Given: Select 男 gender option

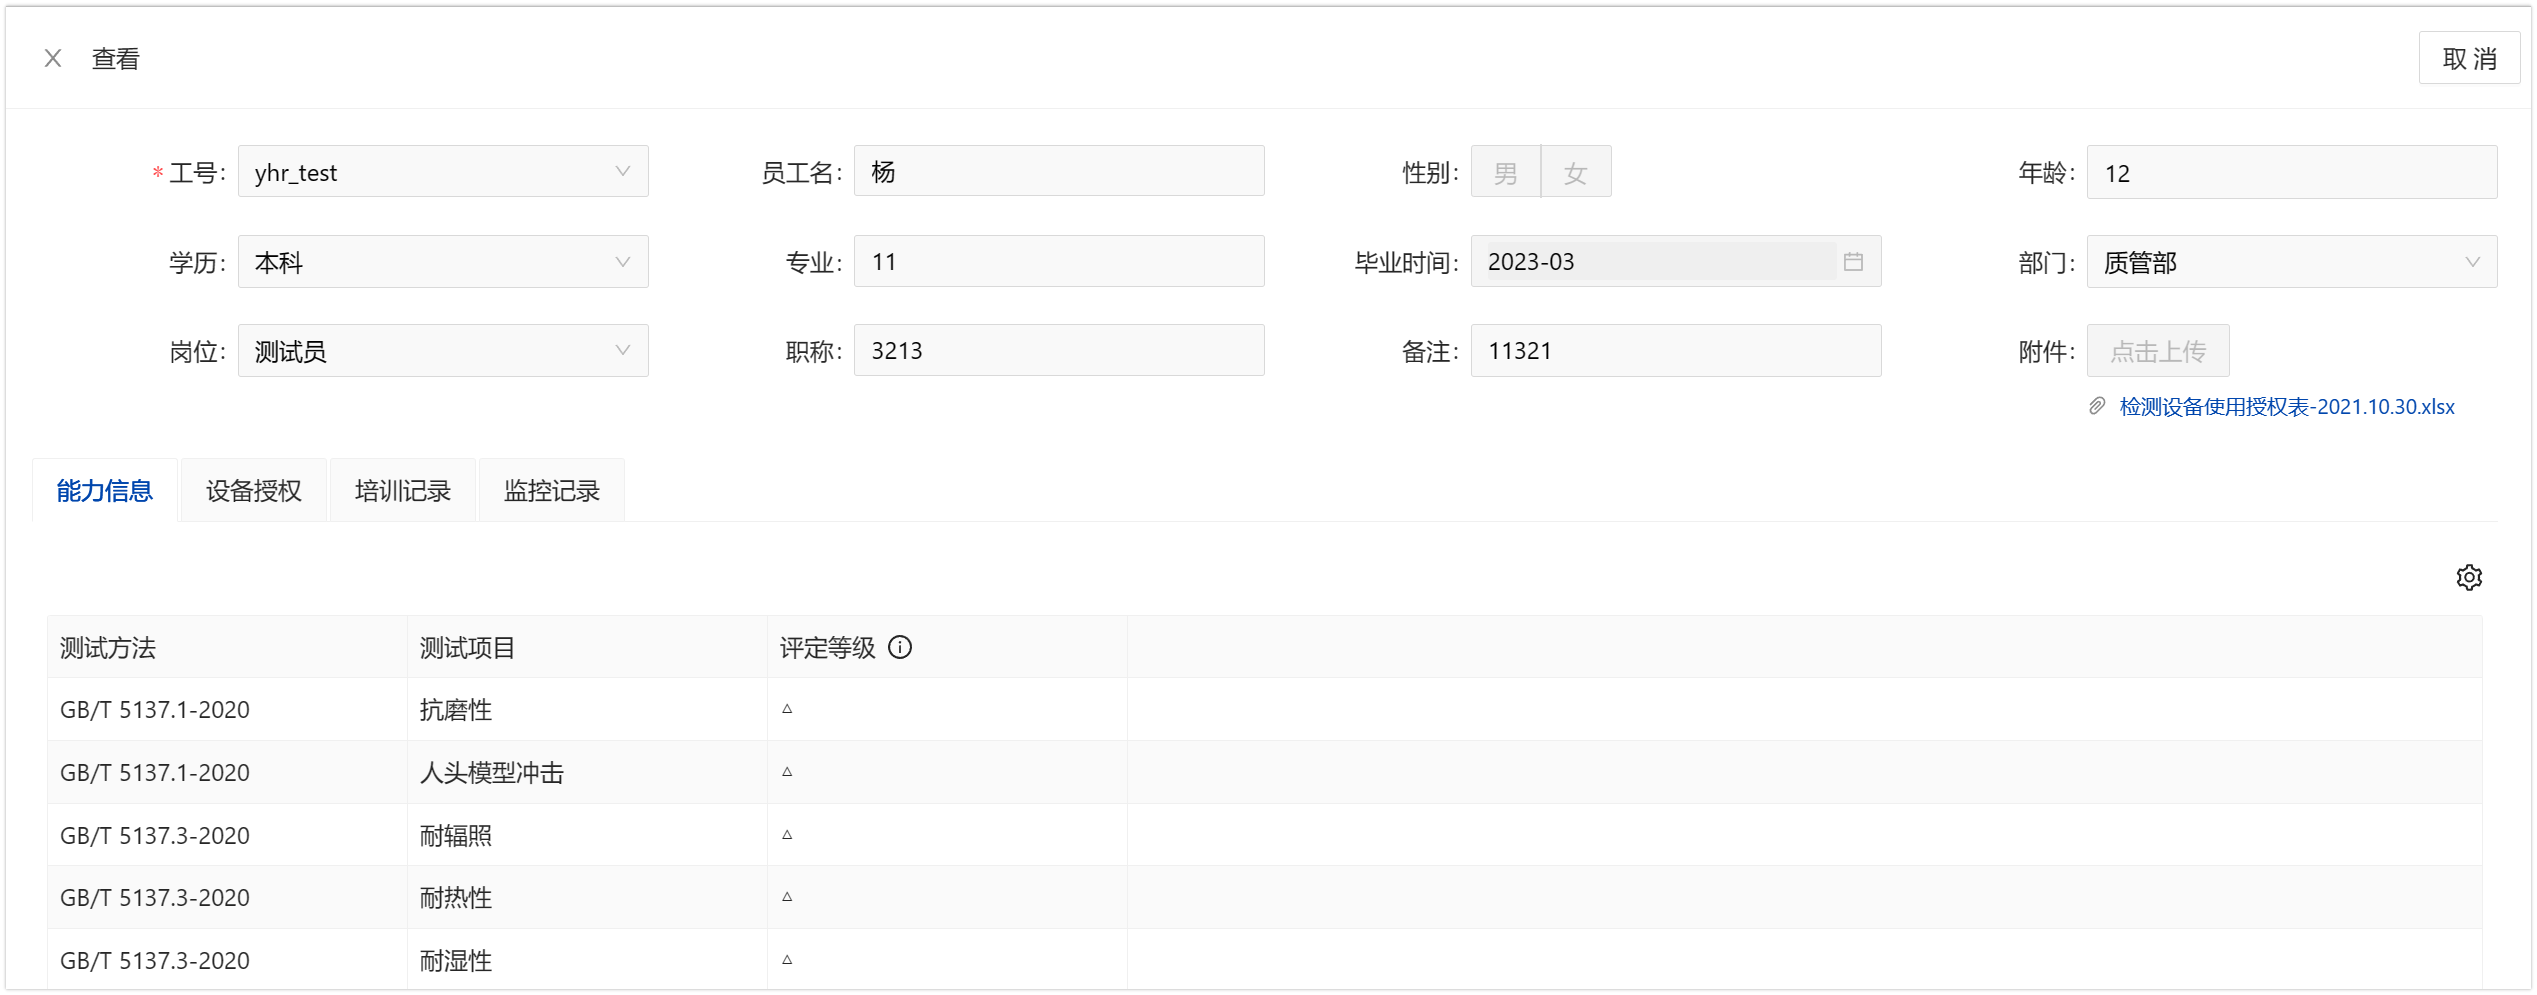Looking at the screenshot, I should (1505, 173).
